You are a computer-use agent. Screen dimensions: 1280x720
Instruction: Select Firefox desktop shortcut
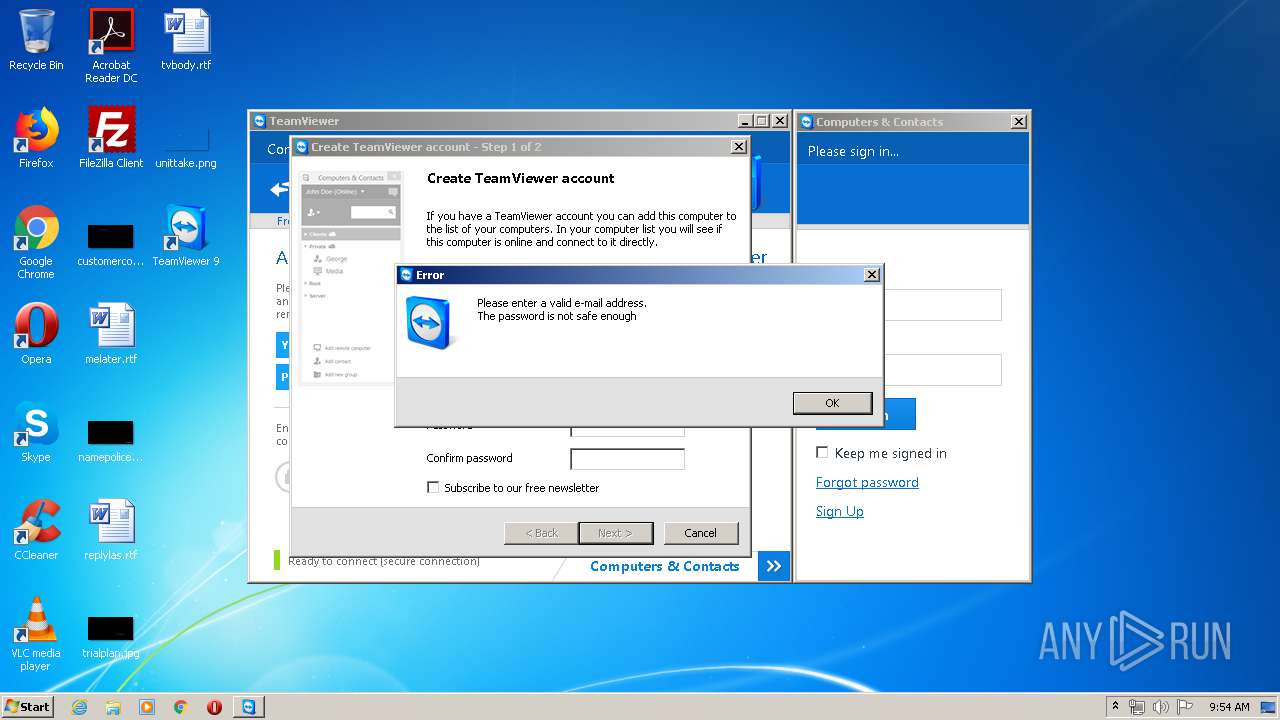point(36,138)
